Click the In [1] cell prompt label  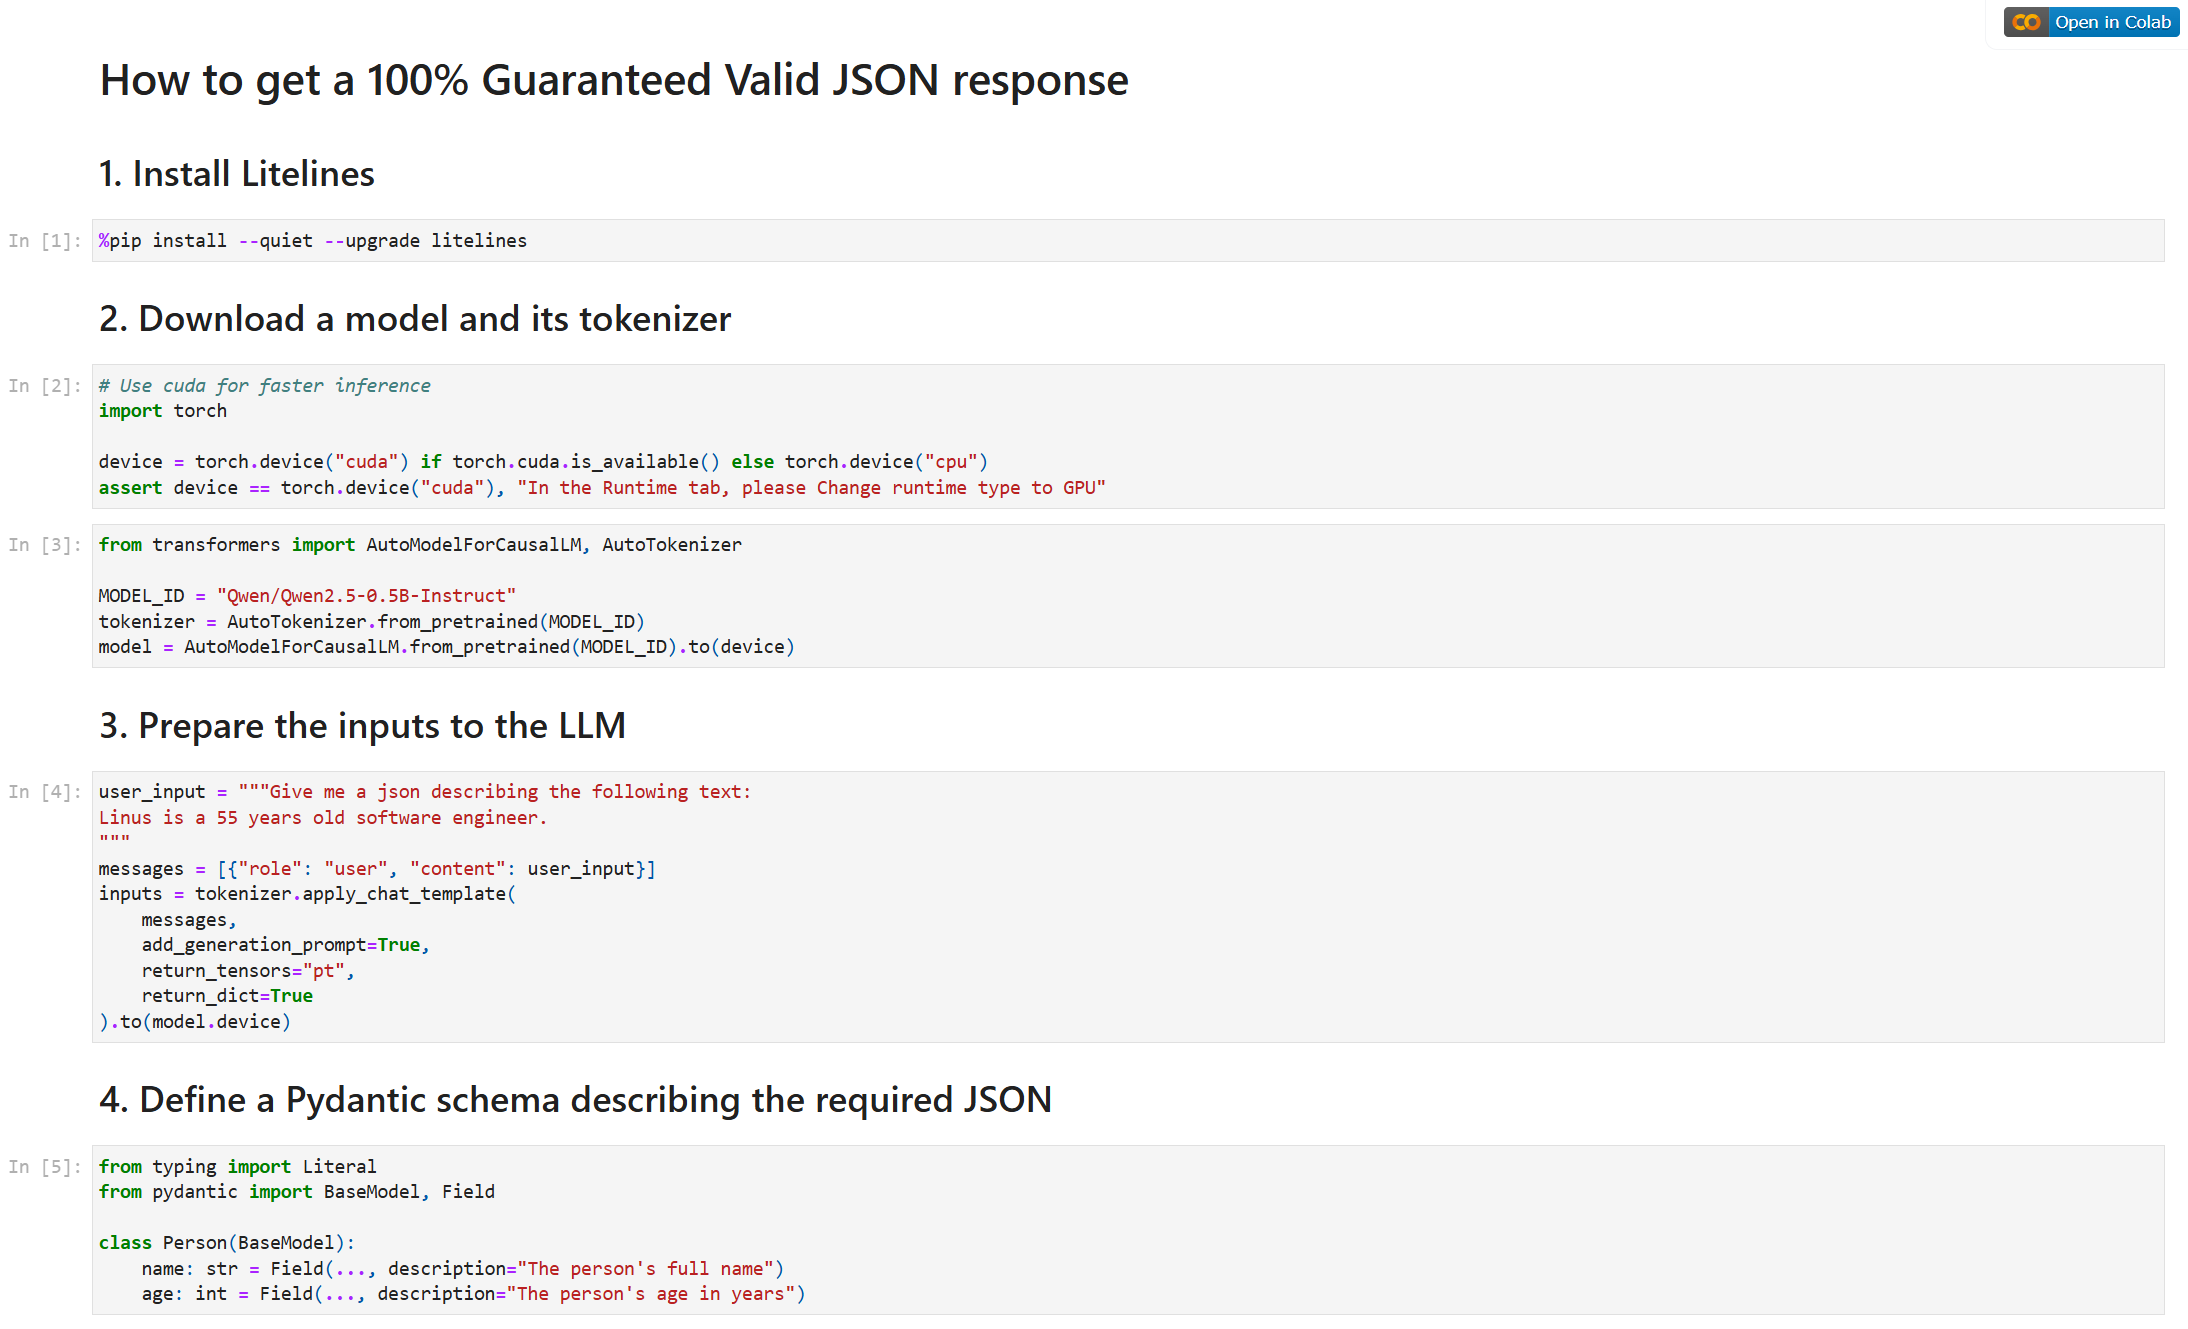pyautogui.click(x=44, y=241)
